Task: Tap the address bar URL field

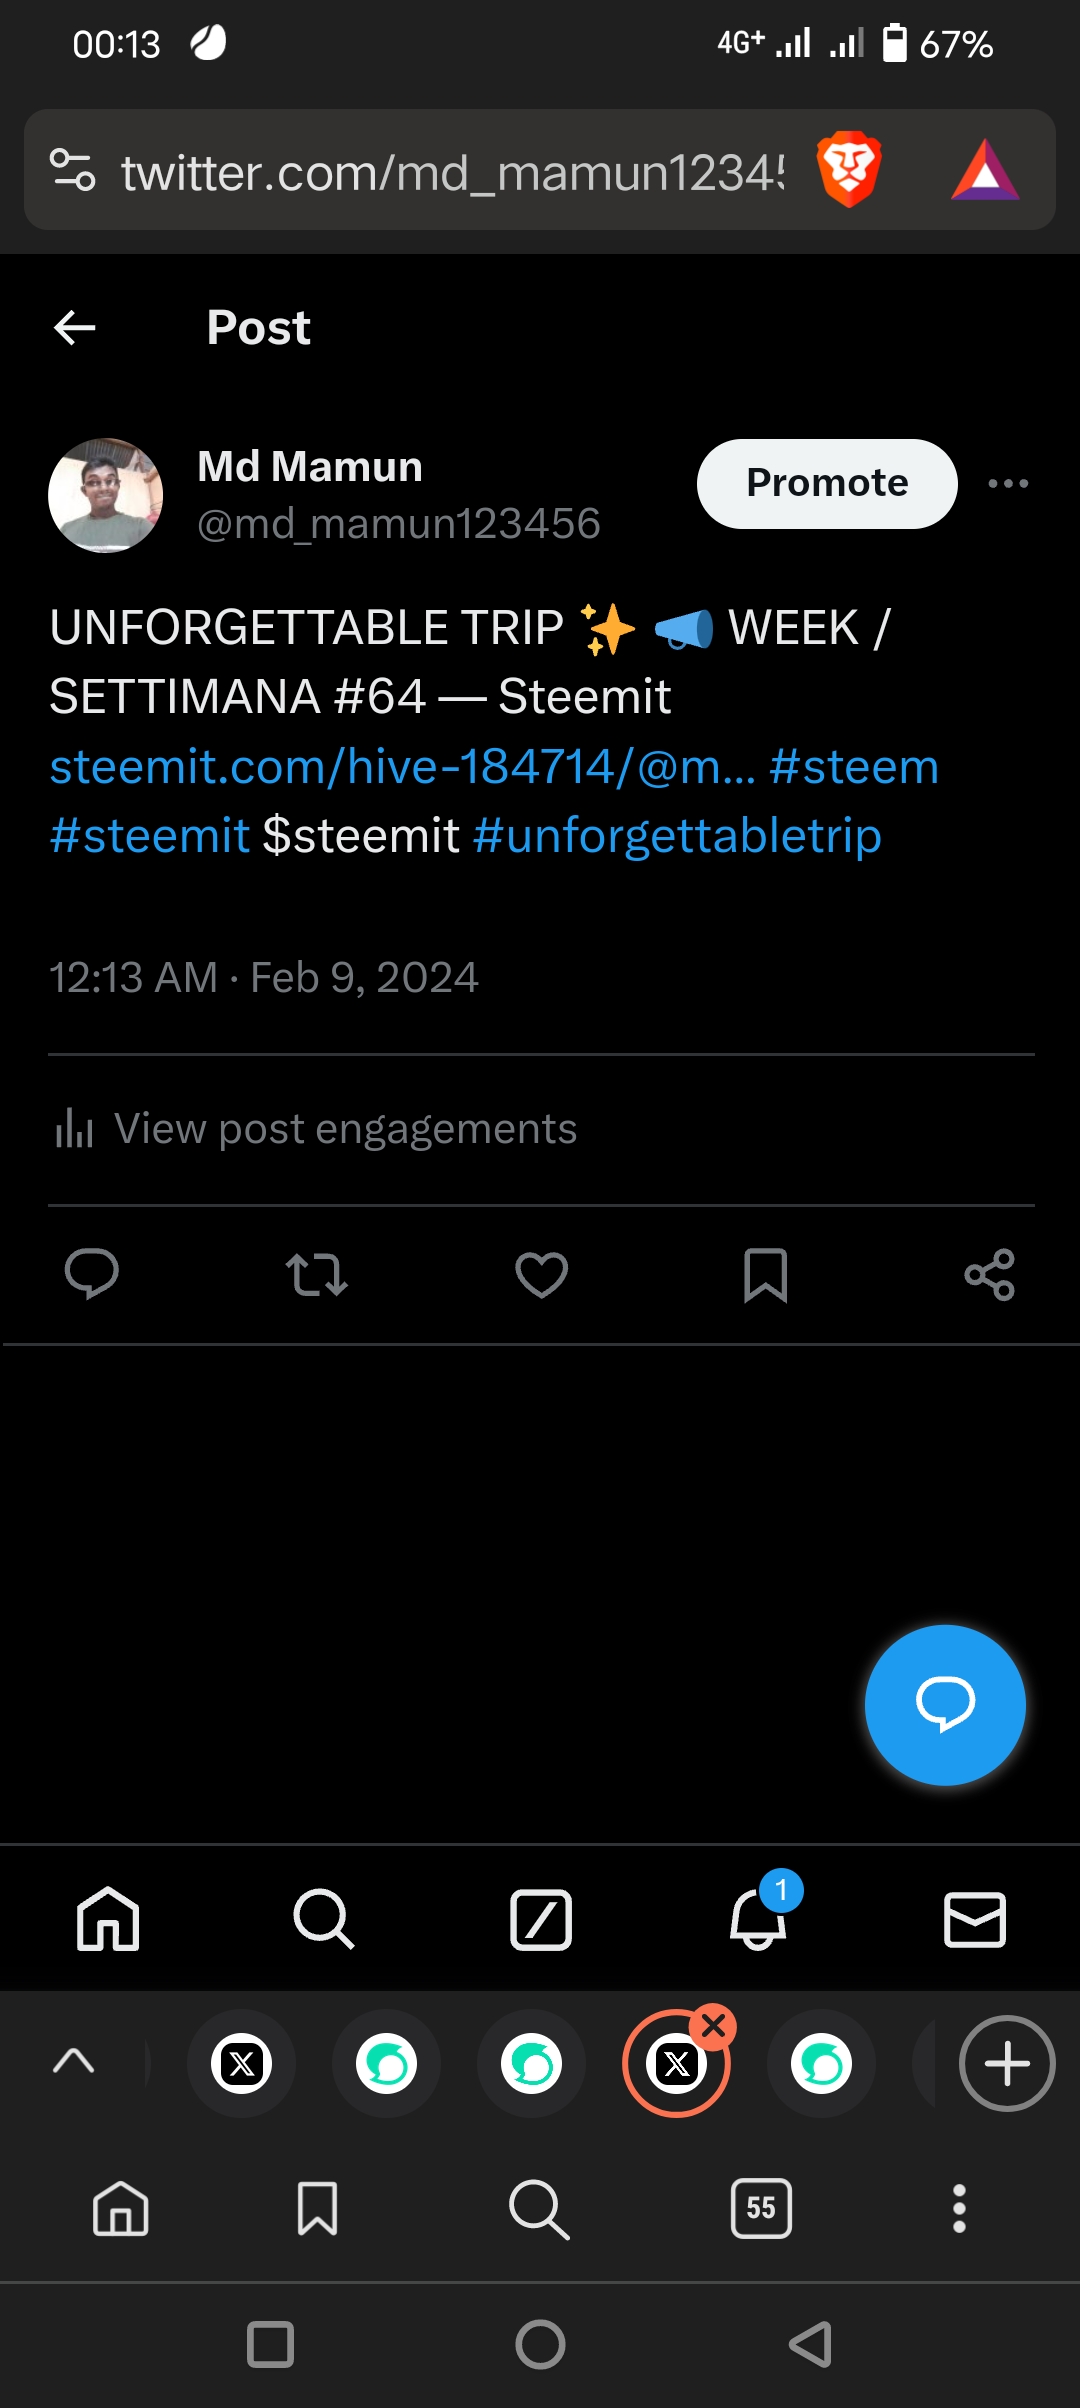Action: pos(452,172)
